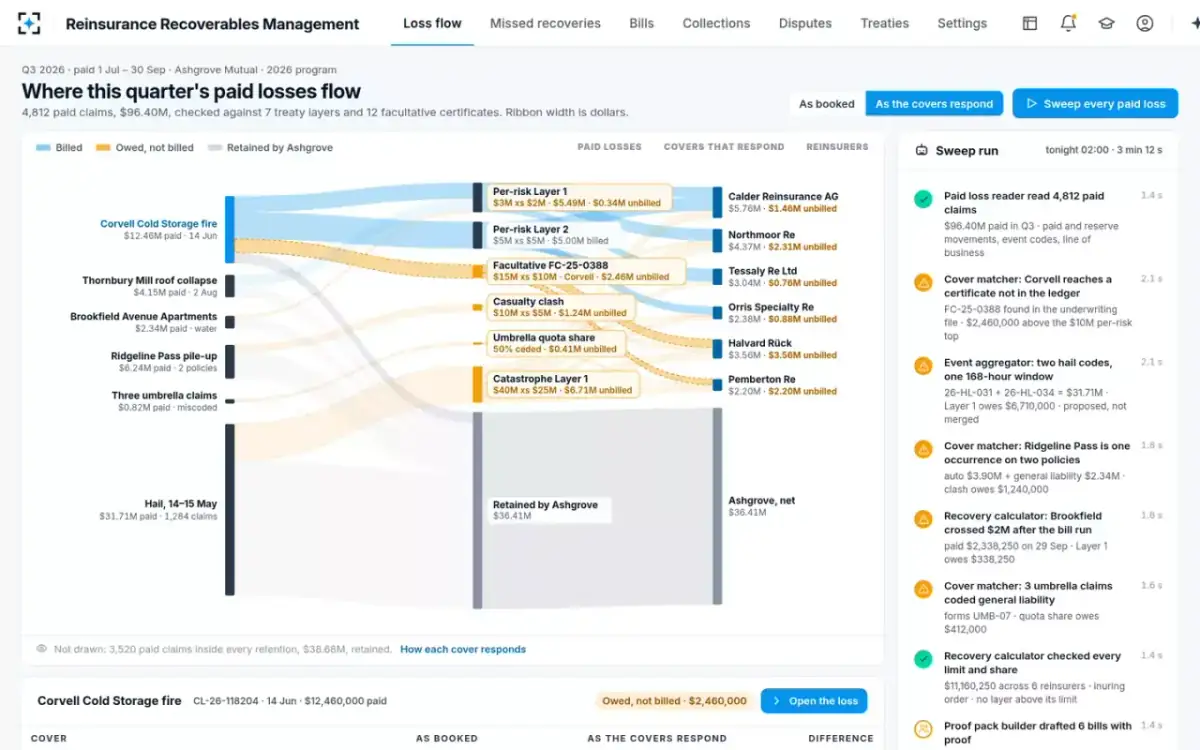Select the As booked view

point(827,104)
